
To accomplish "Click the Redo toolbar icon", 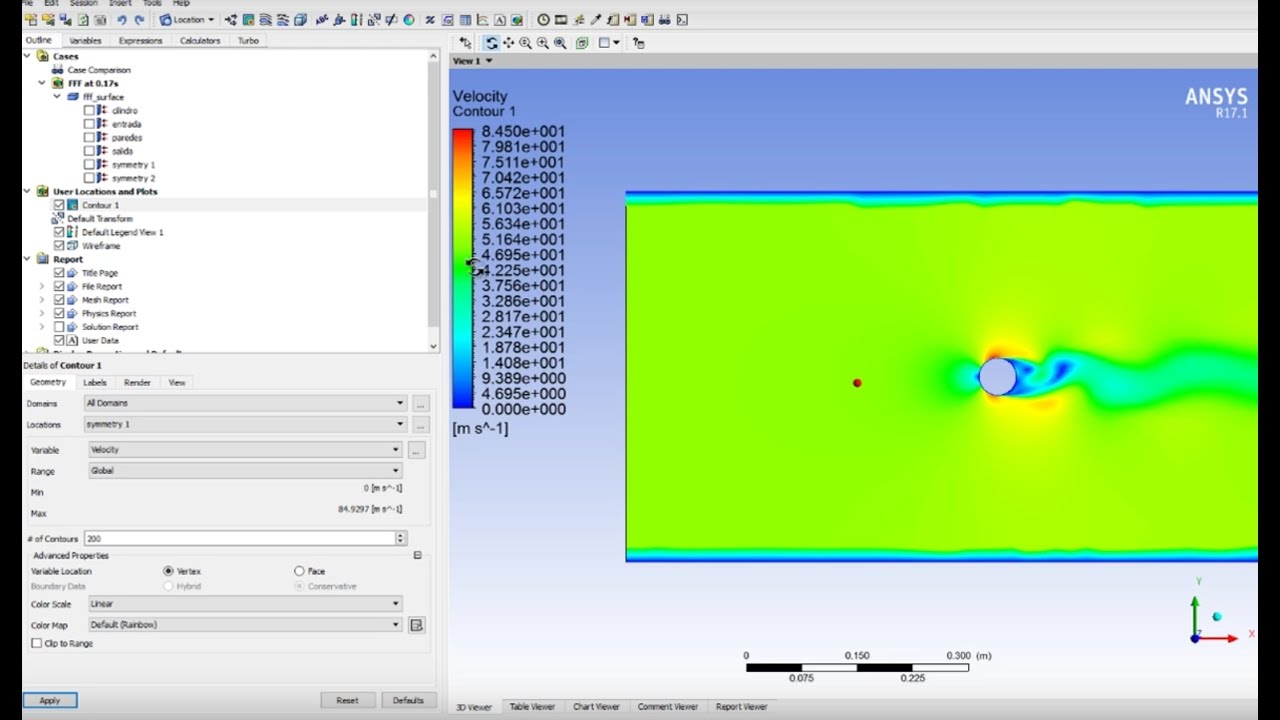I will point(140,19).
